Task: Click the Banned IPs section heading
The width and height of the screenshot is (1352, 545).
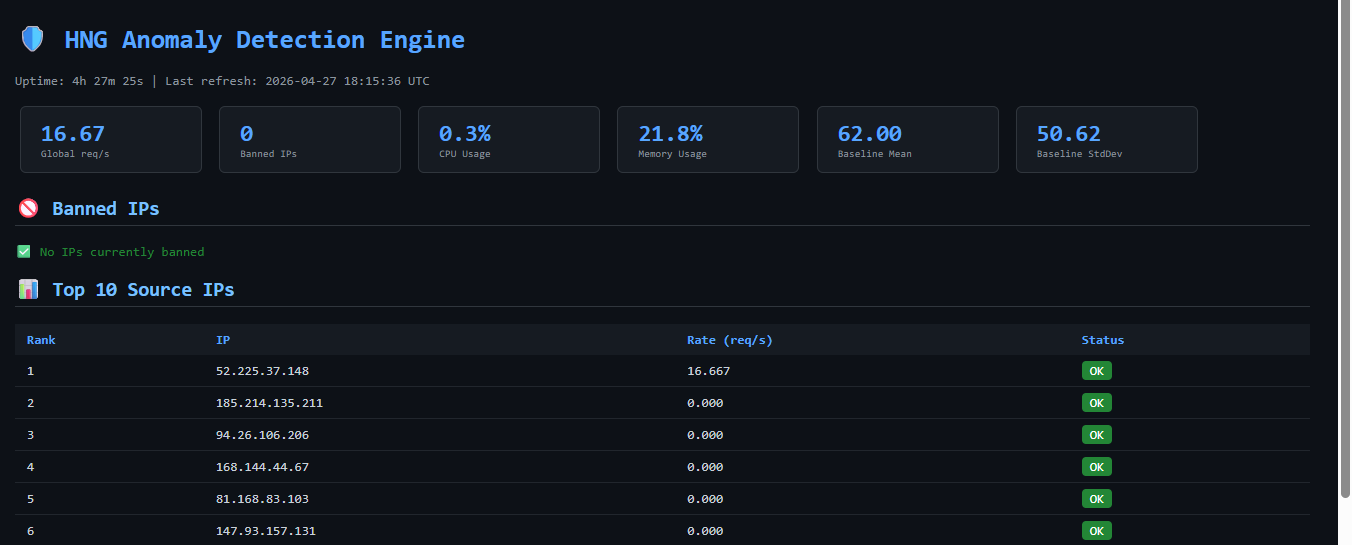Action: (x=105, y=209)
